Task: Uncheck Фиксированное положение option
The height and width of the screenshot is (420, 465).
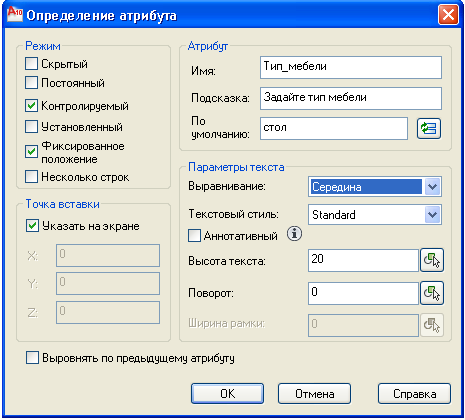Action: pos(31,151)
